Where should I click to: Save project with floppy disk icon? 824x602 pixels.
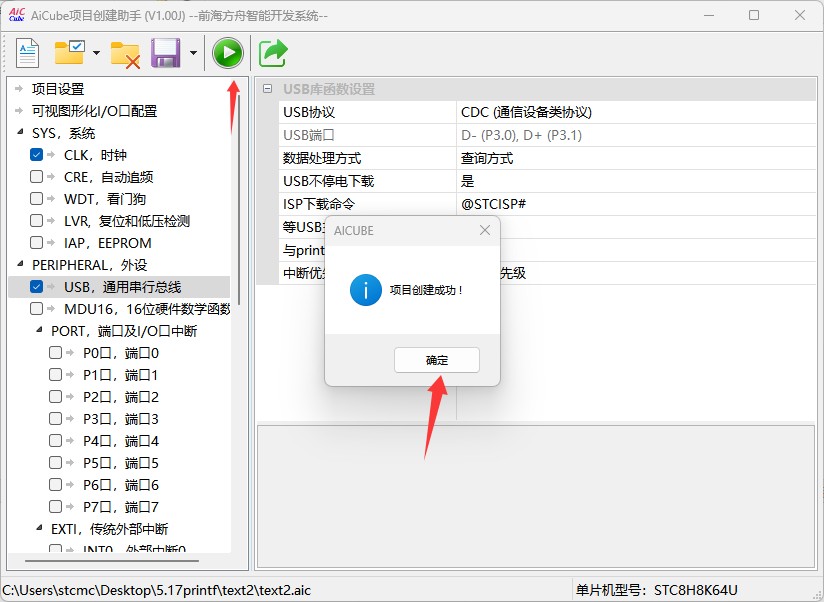pos(166,53)
